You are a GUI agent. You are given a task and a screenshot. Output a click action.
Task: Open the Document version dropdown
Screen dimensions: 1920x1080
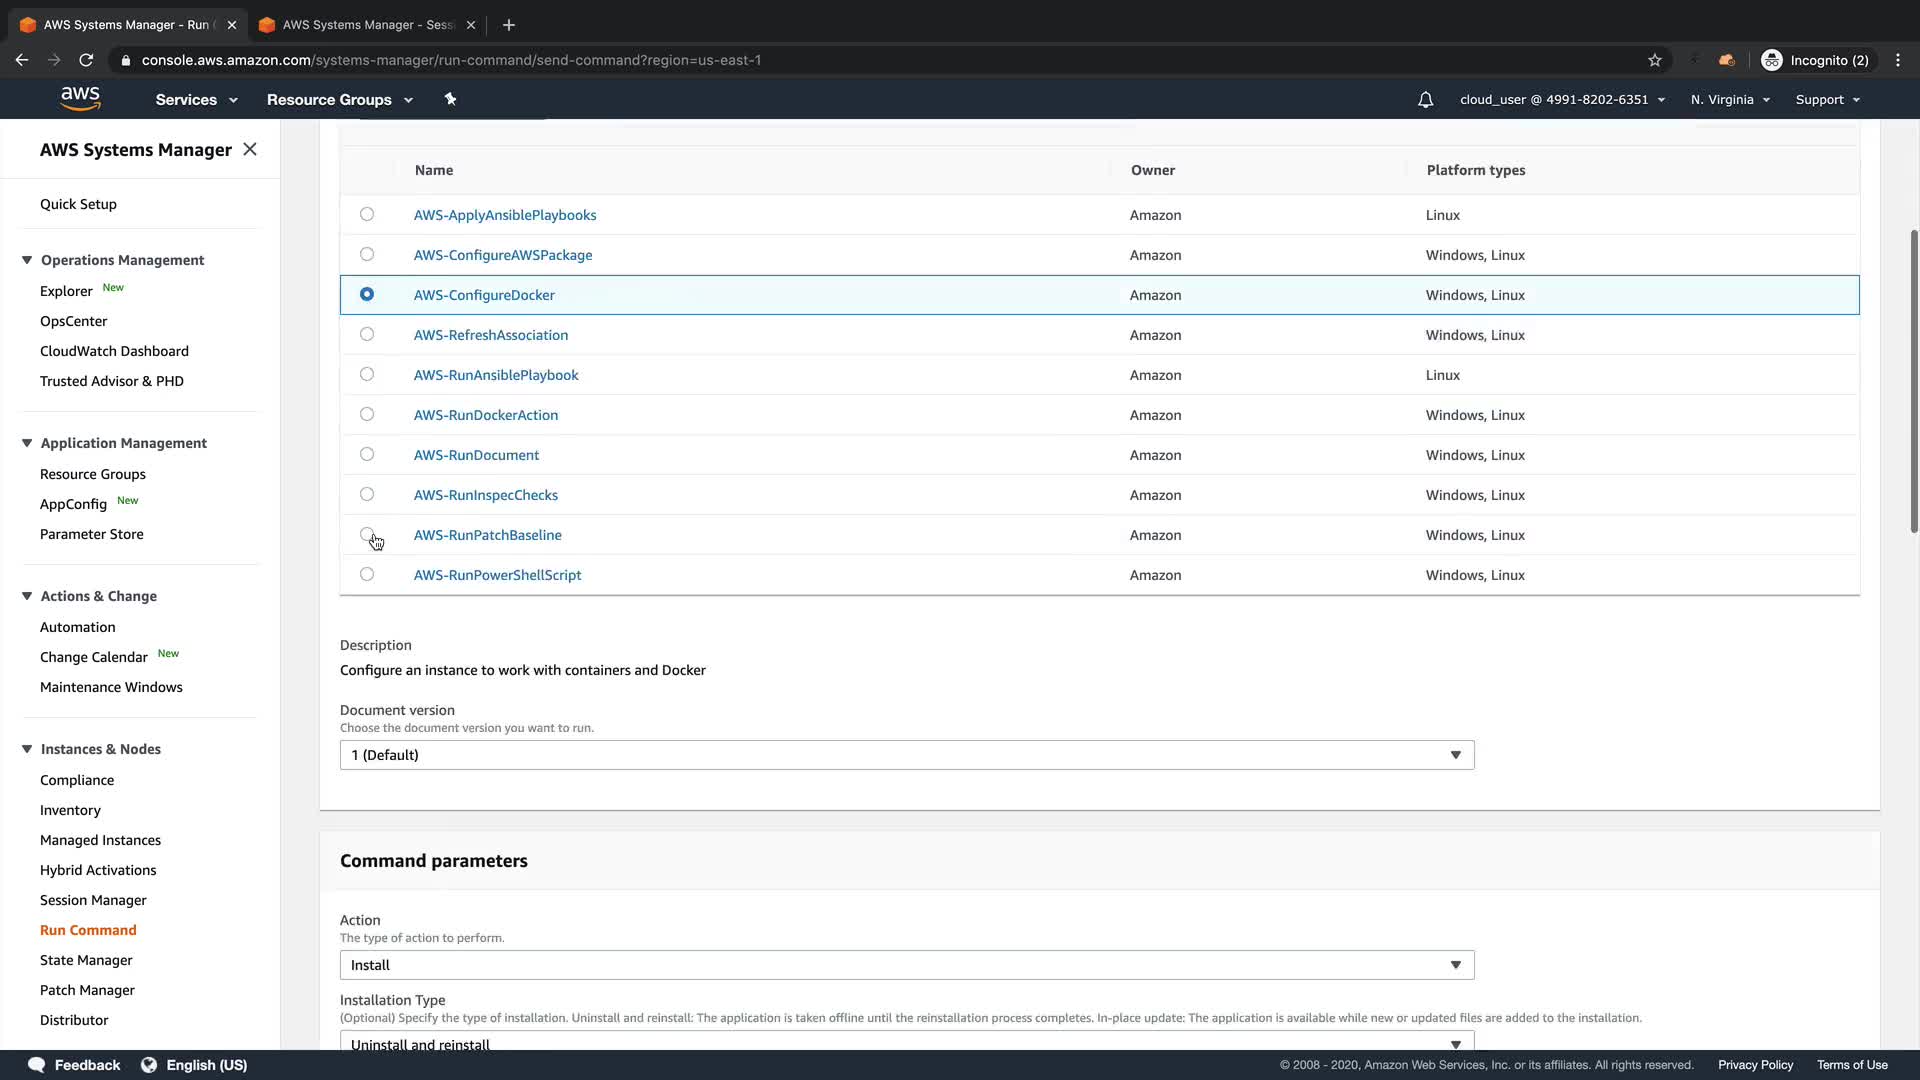pos(906,755)
